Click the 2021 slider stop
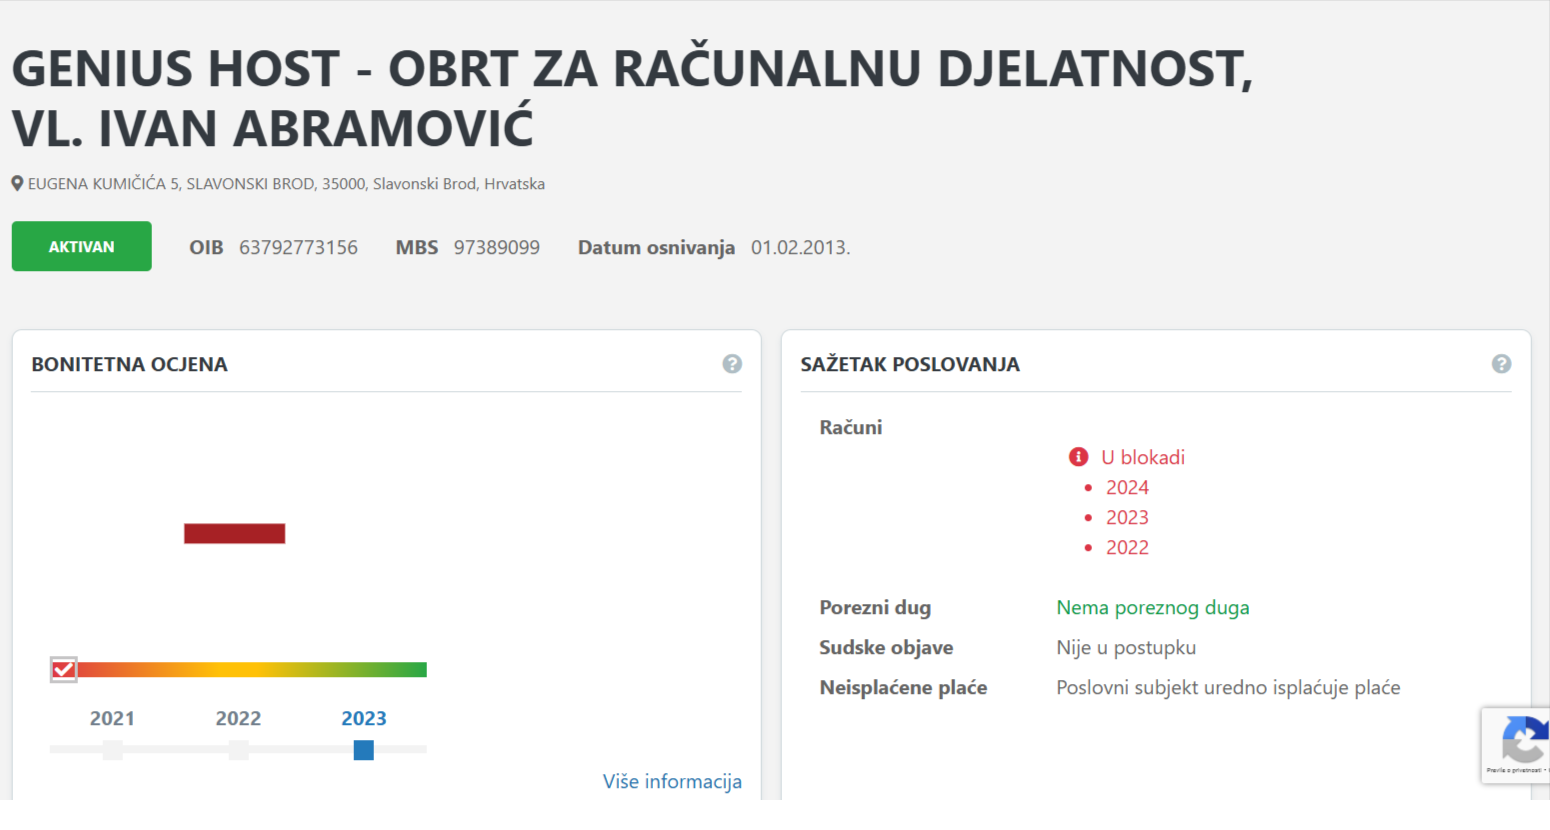This screenshot has height=830, width=1550. 112,750
